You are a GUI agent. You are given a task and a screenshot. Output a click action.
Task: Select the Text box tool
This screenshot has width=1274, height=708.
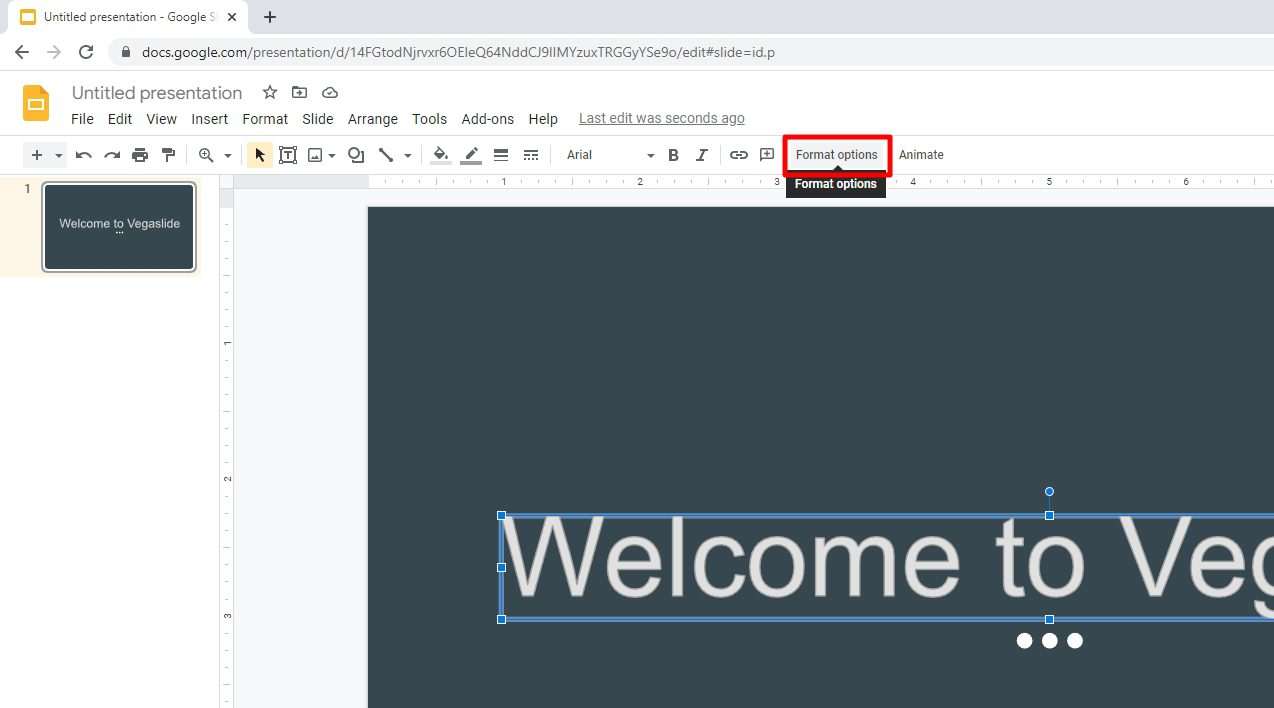pos(288,155)
